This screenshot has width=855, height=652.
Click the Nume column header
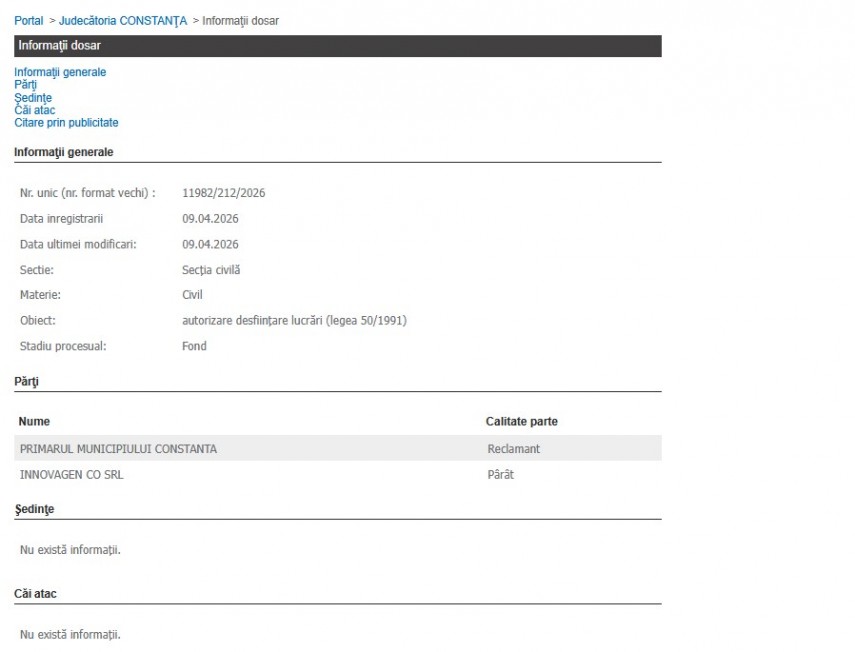pos(34,422)
